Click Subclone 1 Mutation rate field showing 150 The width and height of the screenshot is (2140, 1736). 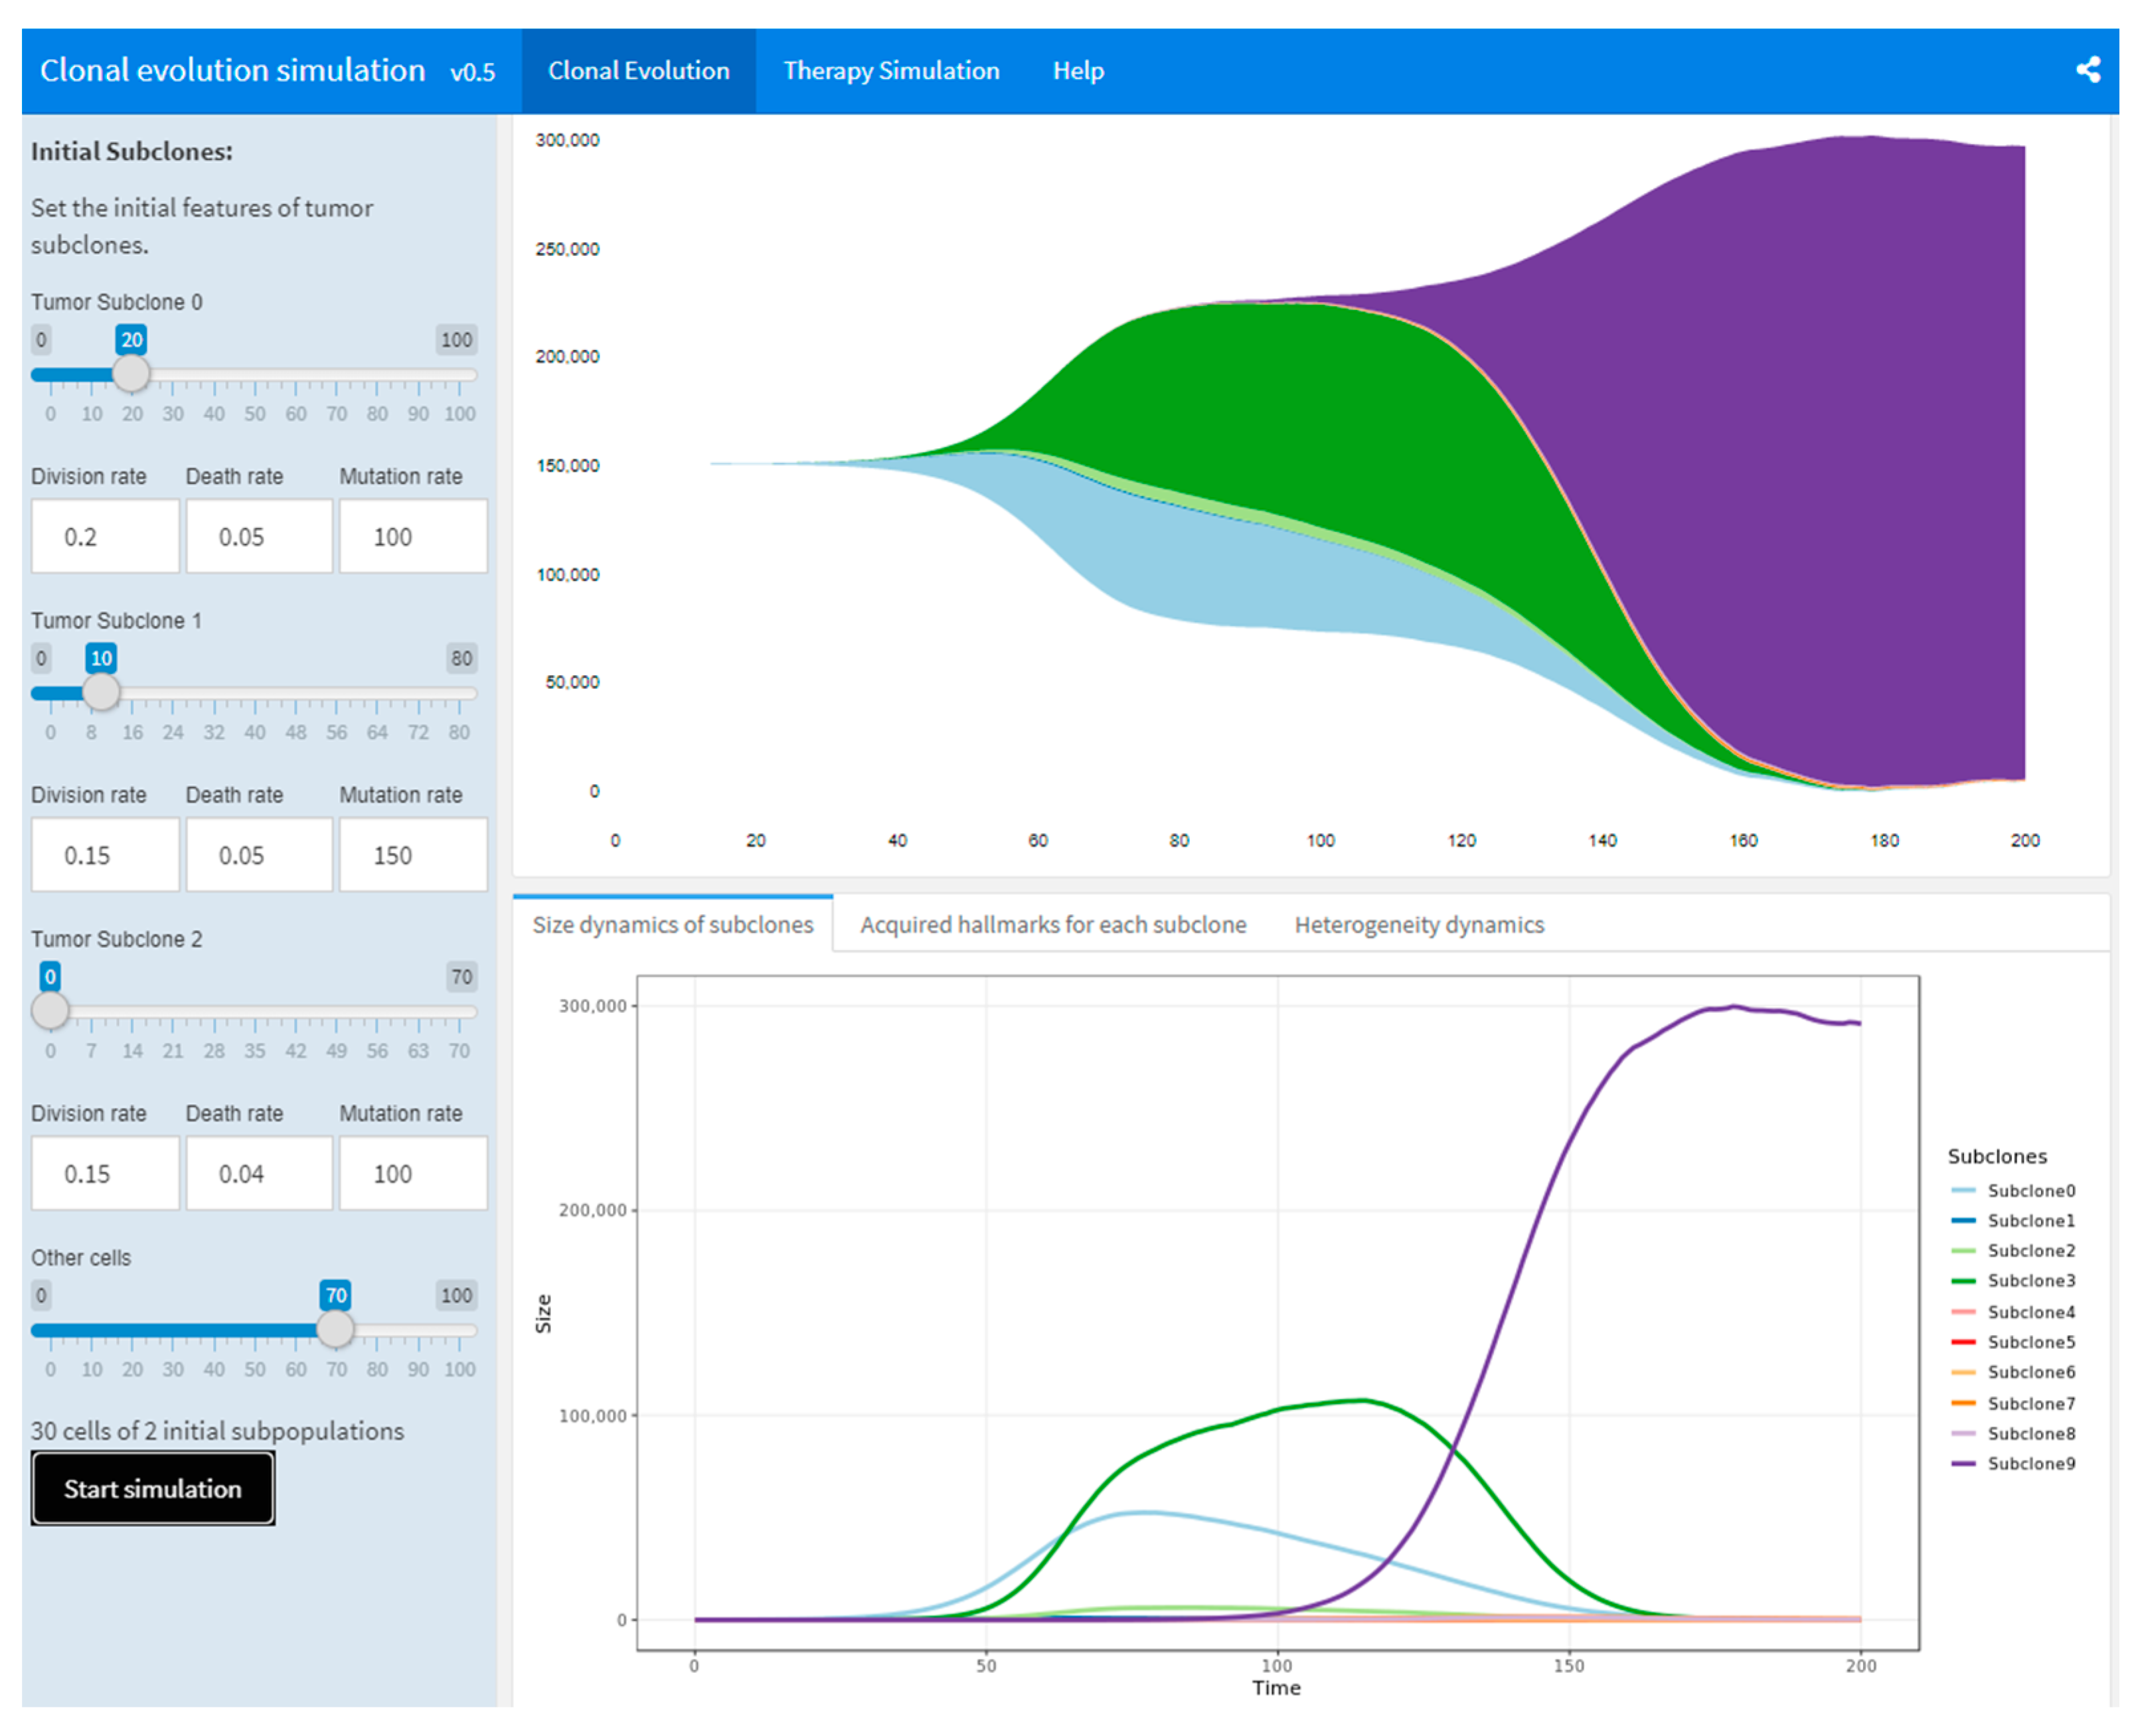click(412, 855)
